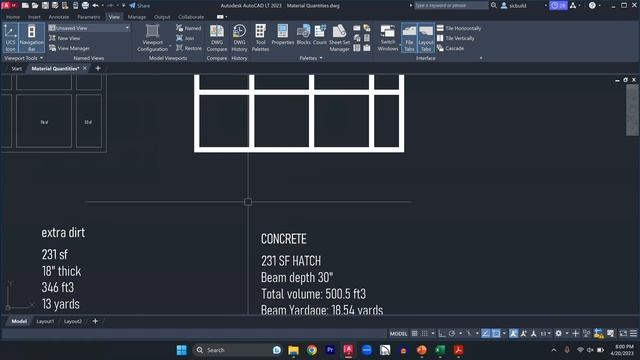This screenshot has height=360, width=640.
Task: Open the Viewport Configuration dropdown arrow
Action: pyautogui.click(x=170, y=46)
